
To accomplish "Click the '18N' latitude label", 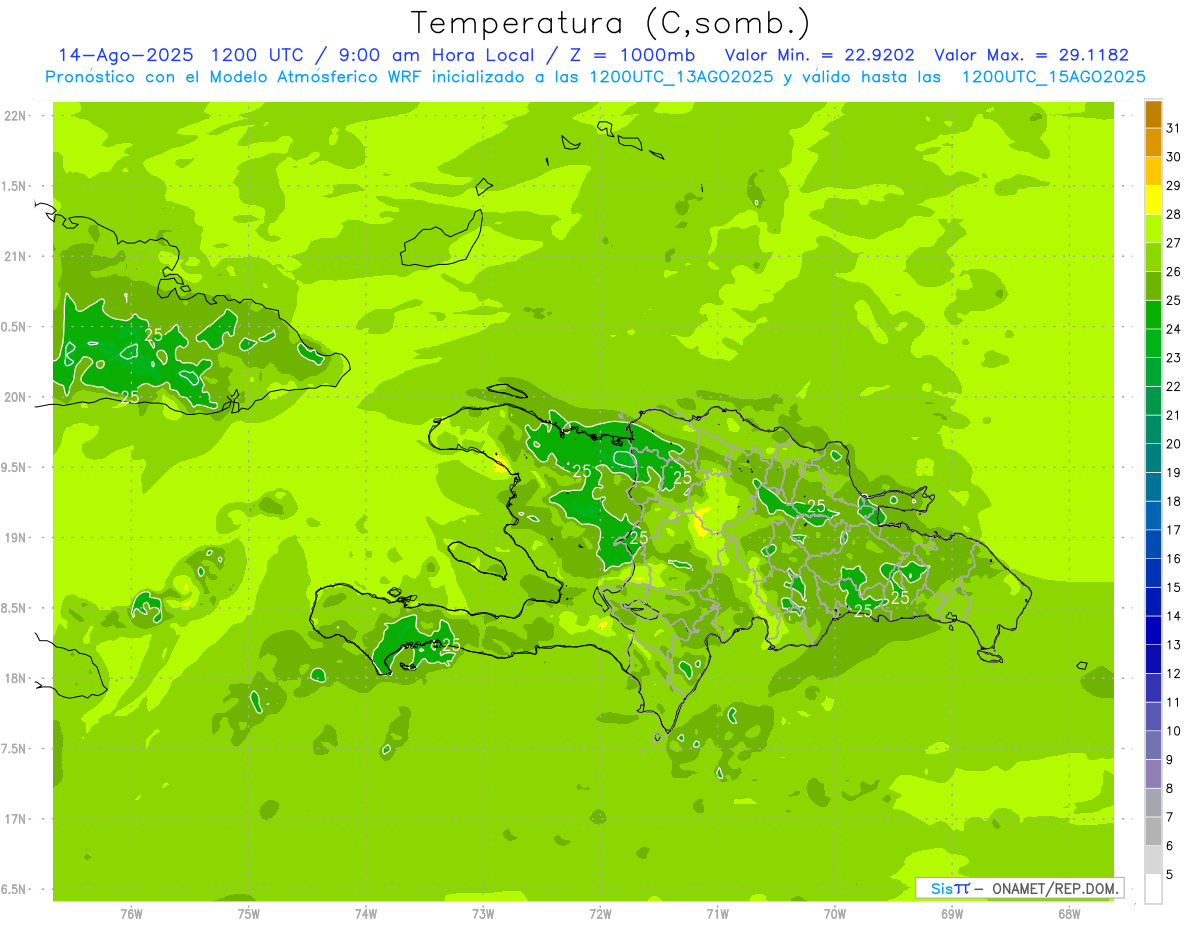I will pos(16,678).
